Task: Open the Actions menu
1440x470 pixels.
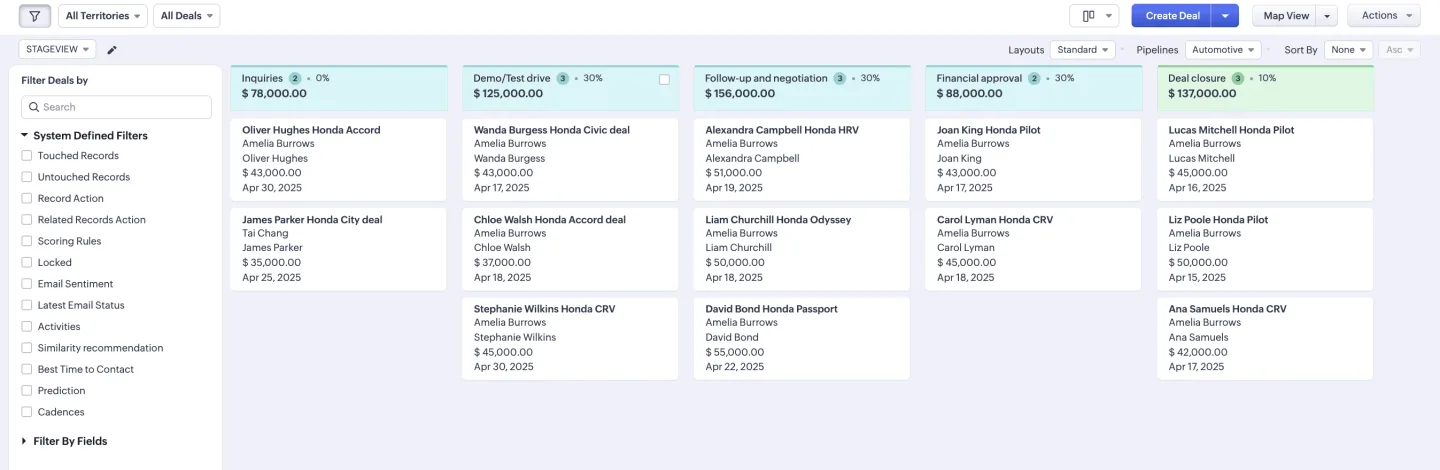Action: tap(1384, 16)
